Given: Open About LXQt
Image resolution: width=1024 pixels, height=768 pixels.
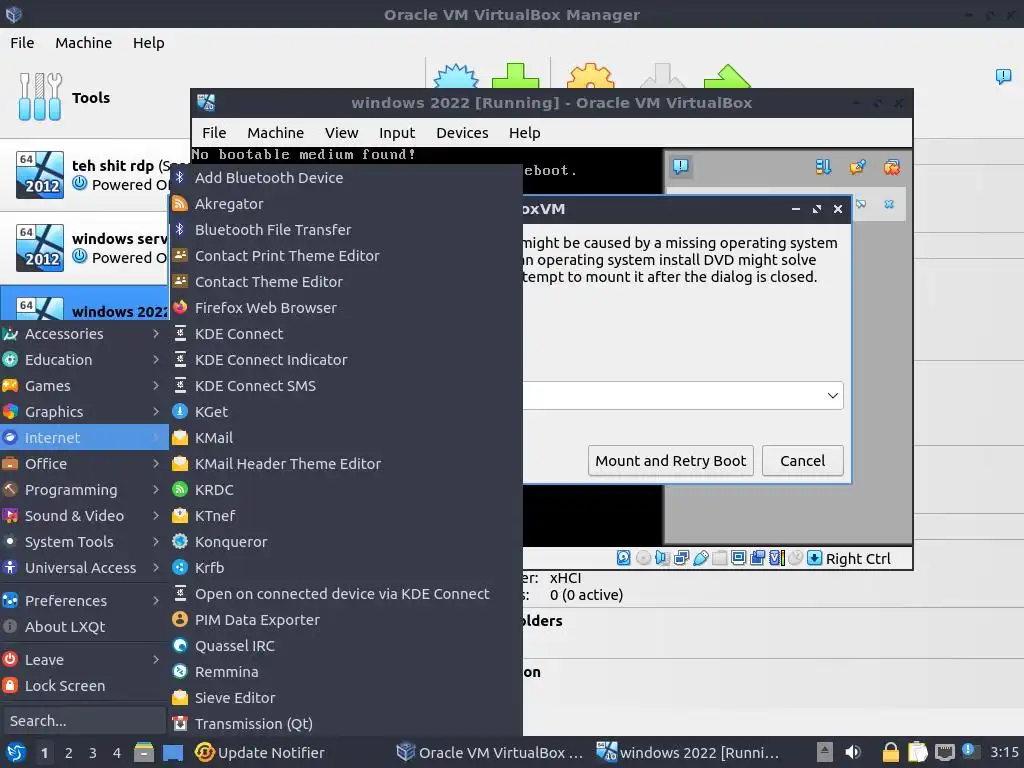Looking at the screenshot, I should point(84,626).
